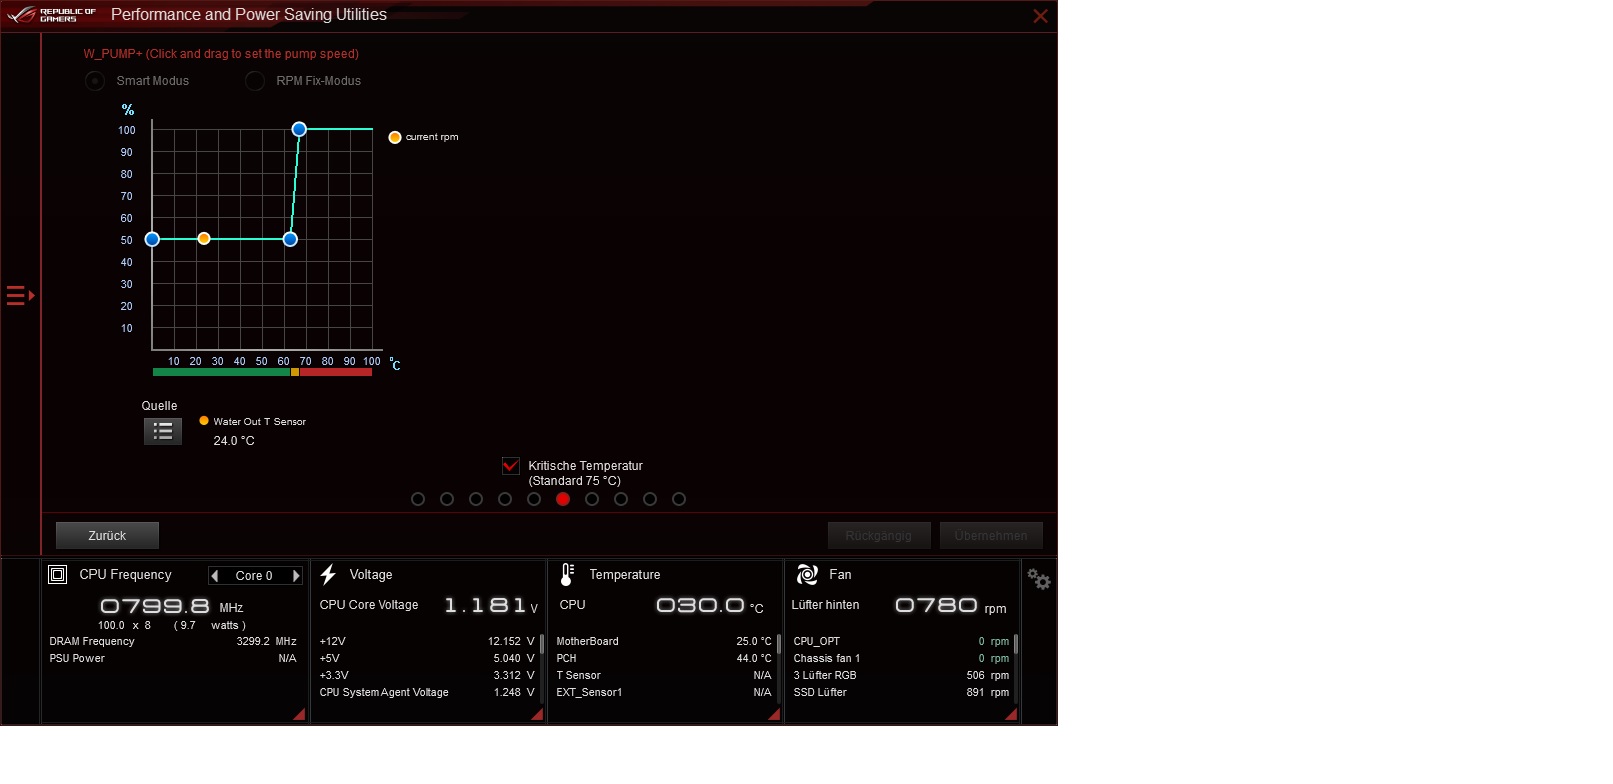Click the PCH temperature row
This screenshot has width=1613, height=784.
[x=664, y=659]
